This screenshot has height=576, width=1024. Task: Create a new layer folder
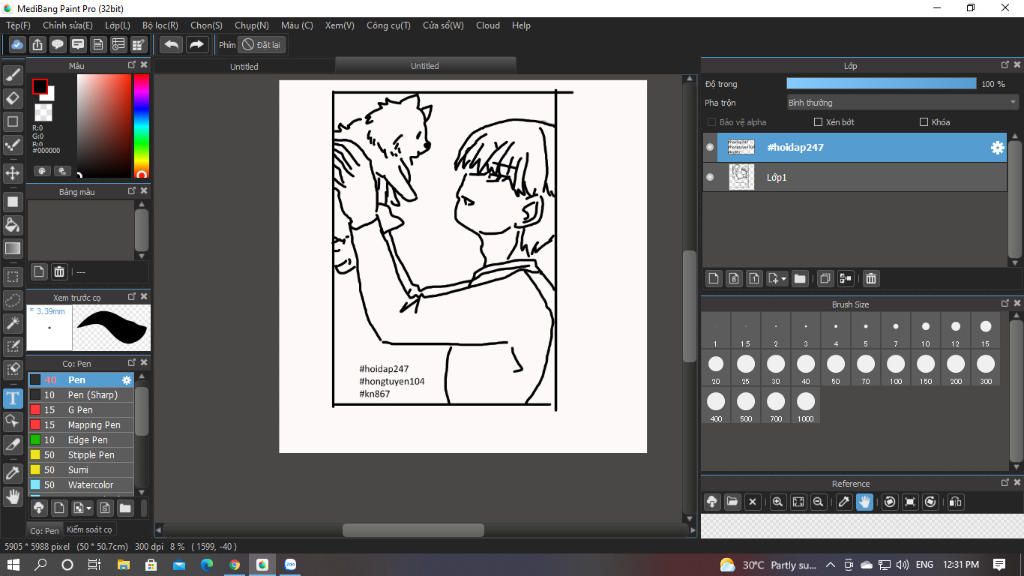pos(800,279)
